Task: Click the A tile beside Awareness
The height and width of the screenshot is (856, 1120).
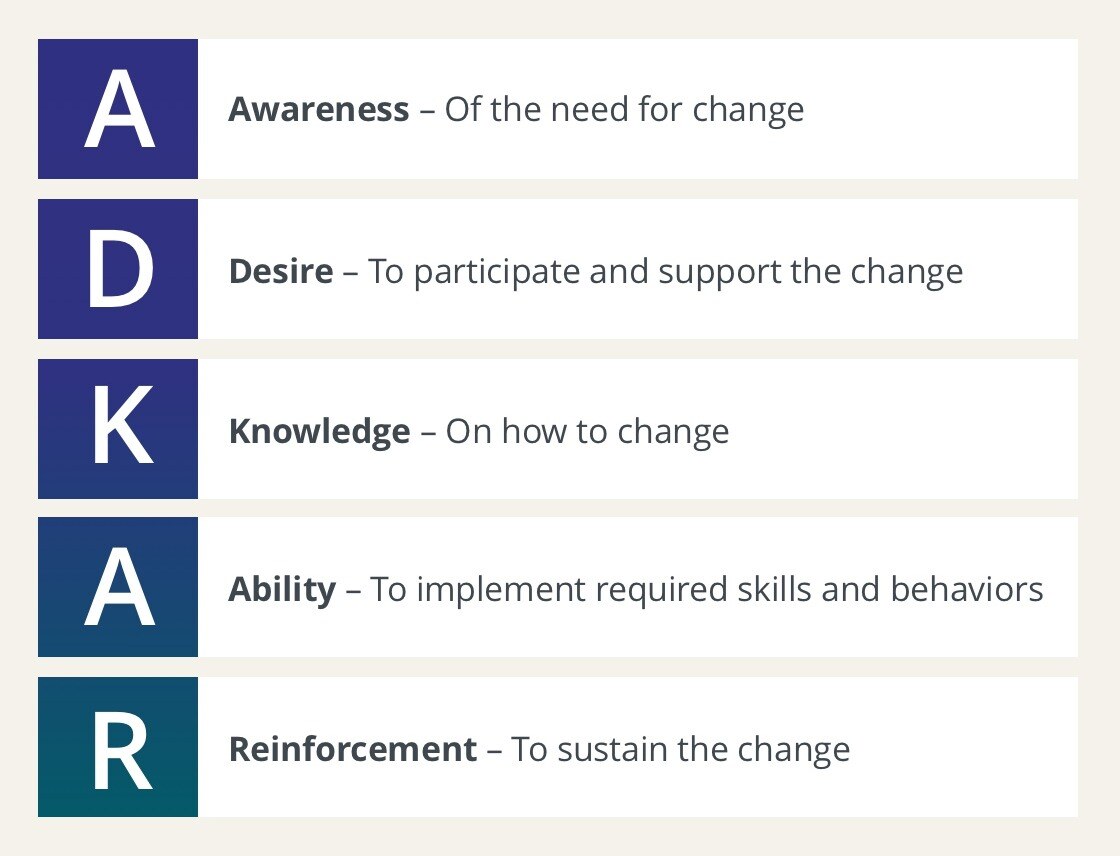Action: 118,109
